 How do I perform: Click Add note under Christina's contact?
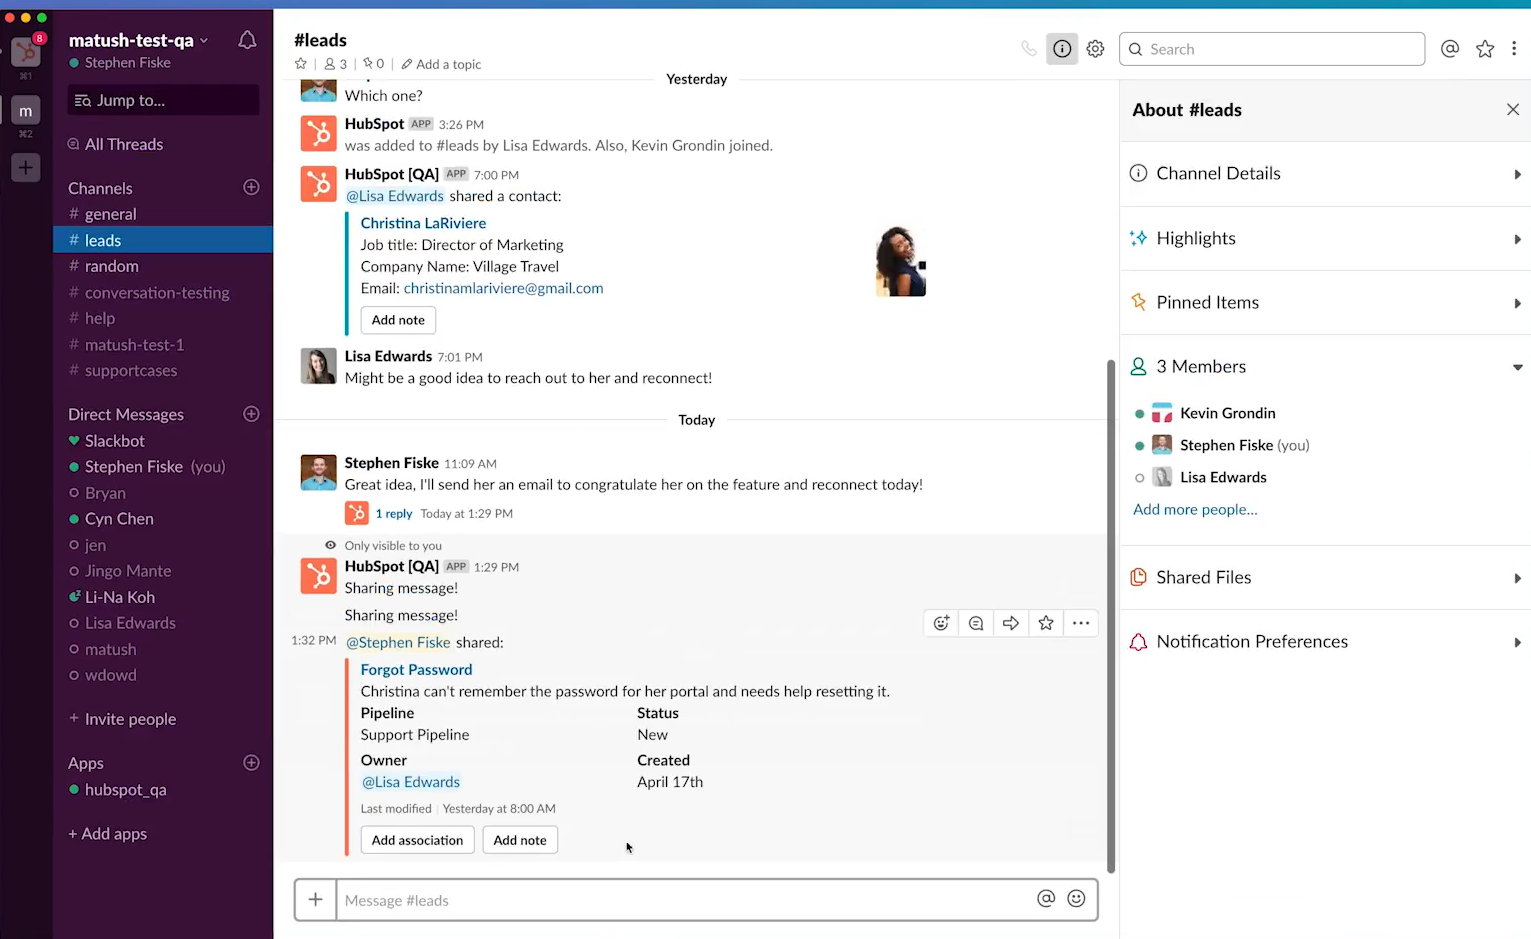pos(398,320)
